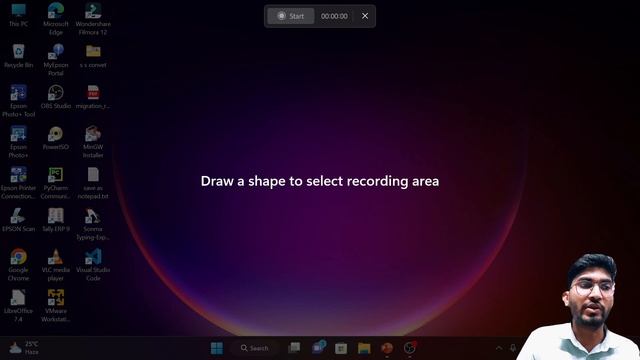640x360 pixels.
Task: Expand hidden system tray icons chevron
Action: click(x=499, y=348)
